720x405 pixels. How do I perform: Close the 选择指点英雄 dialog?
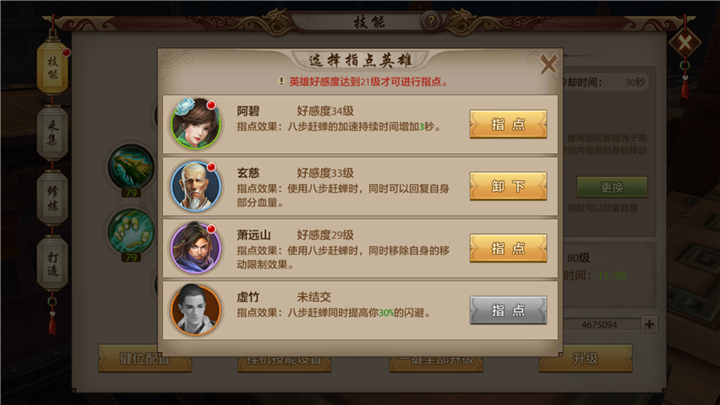coord(548,64)
